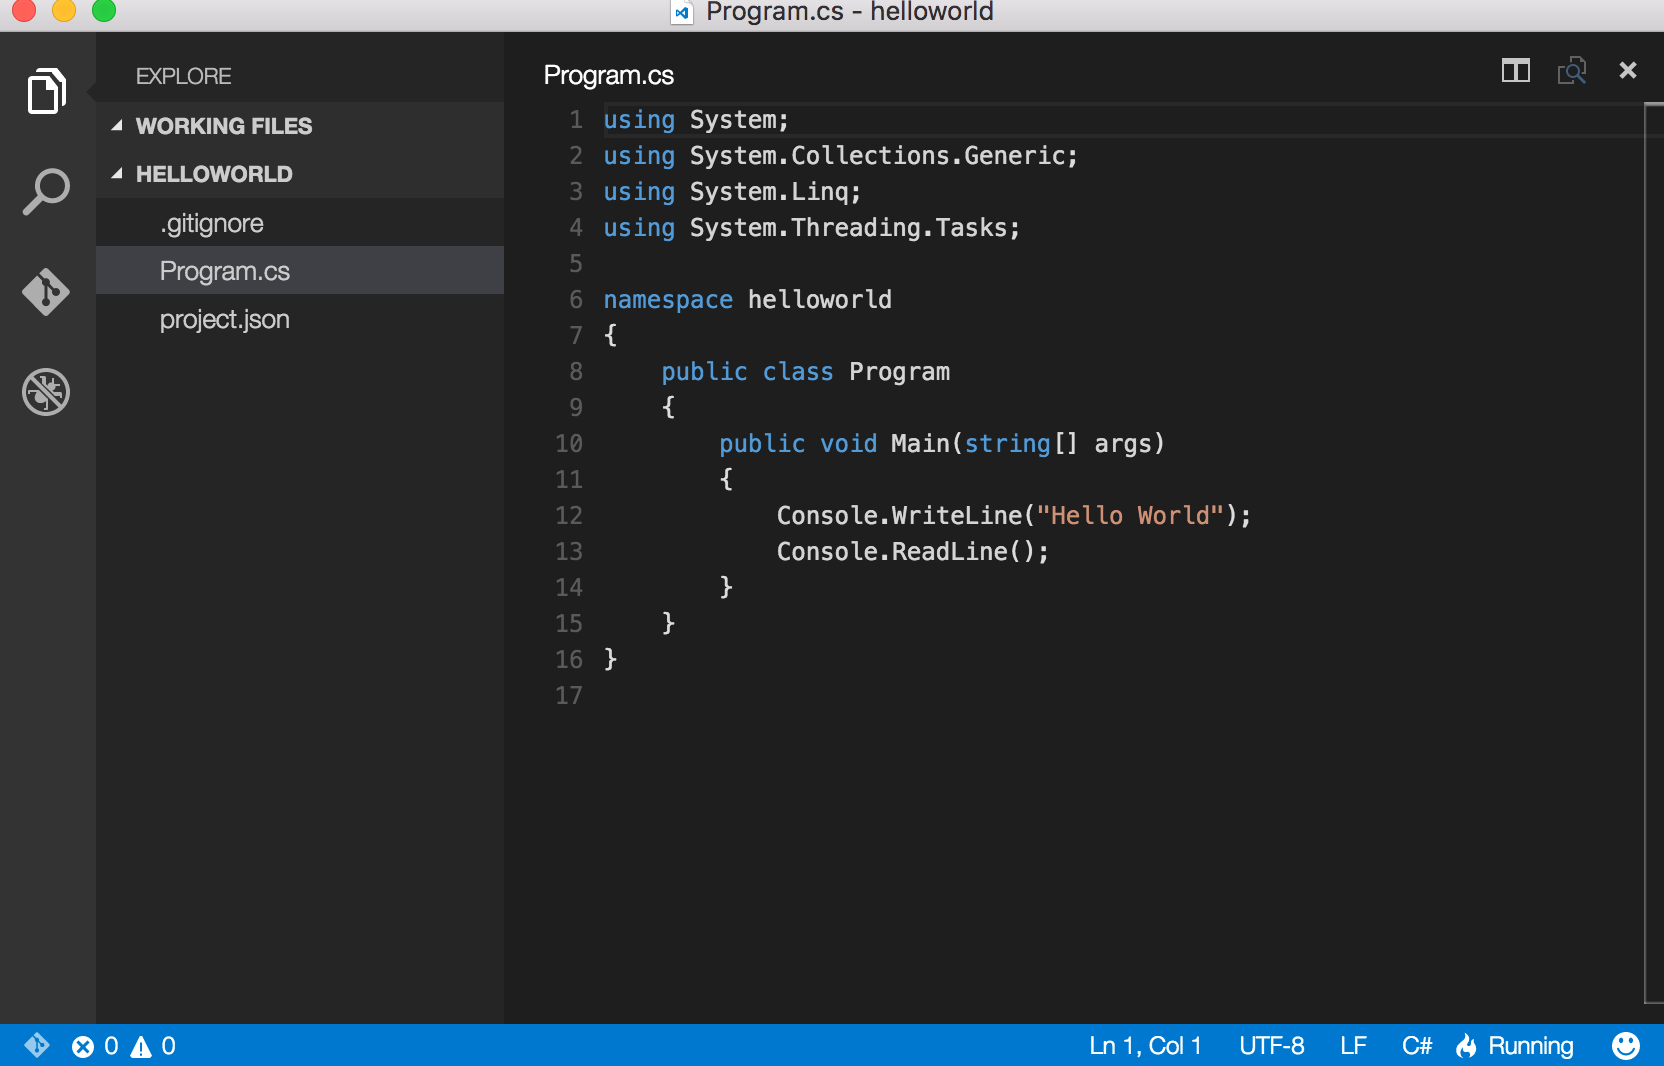Viewport: 1664px width, 1066px height.
Task: Click the UTF-8 encoding selector
Action: pos(1271,1046)
